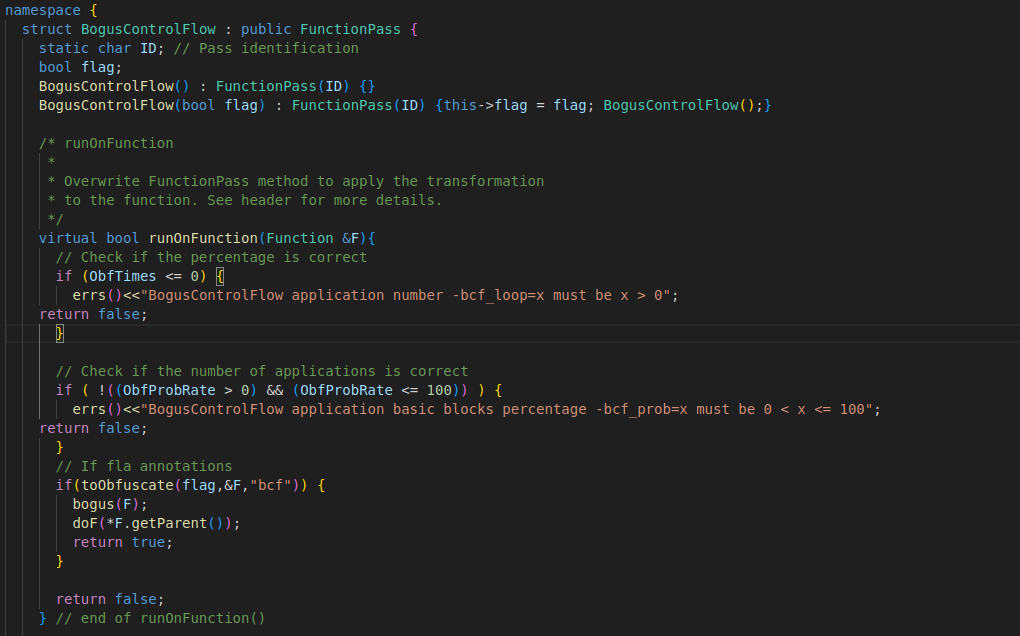Click the bogus(F) call

pyautogui.click(x=110, y=504)
